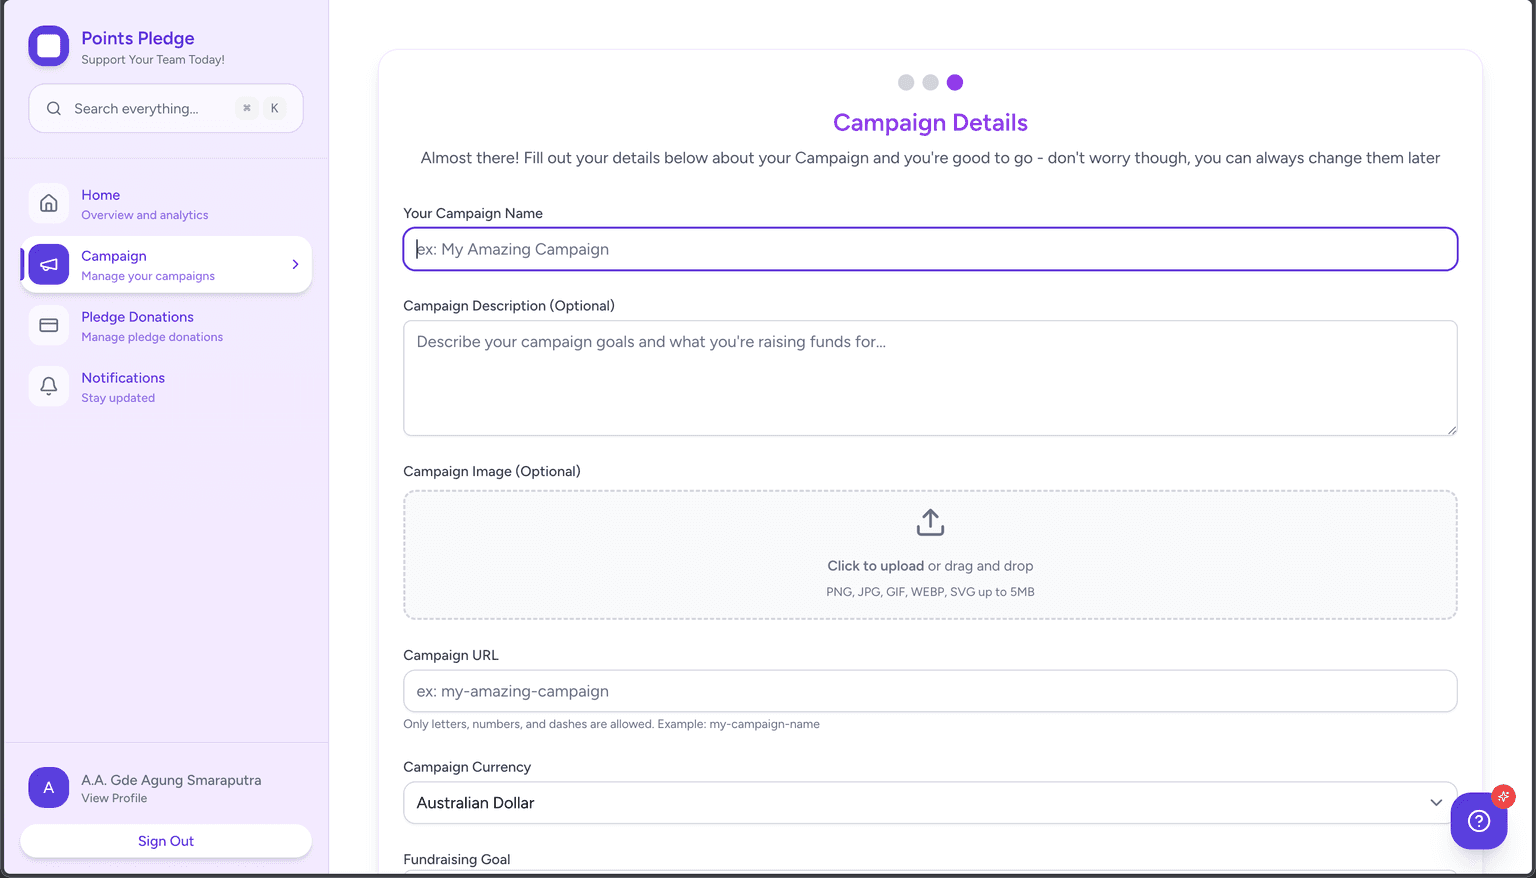Open the help question mark widget
This screenshot has height=878, width=1536.
(x=1478, y=821)
